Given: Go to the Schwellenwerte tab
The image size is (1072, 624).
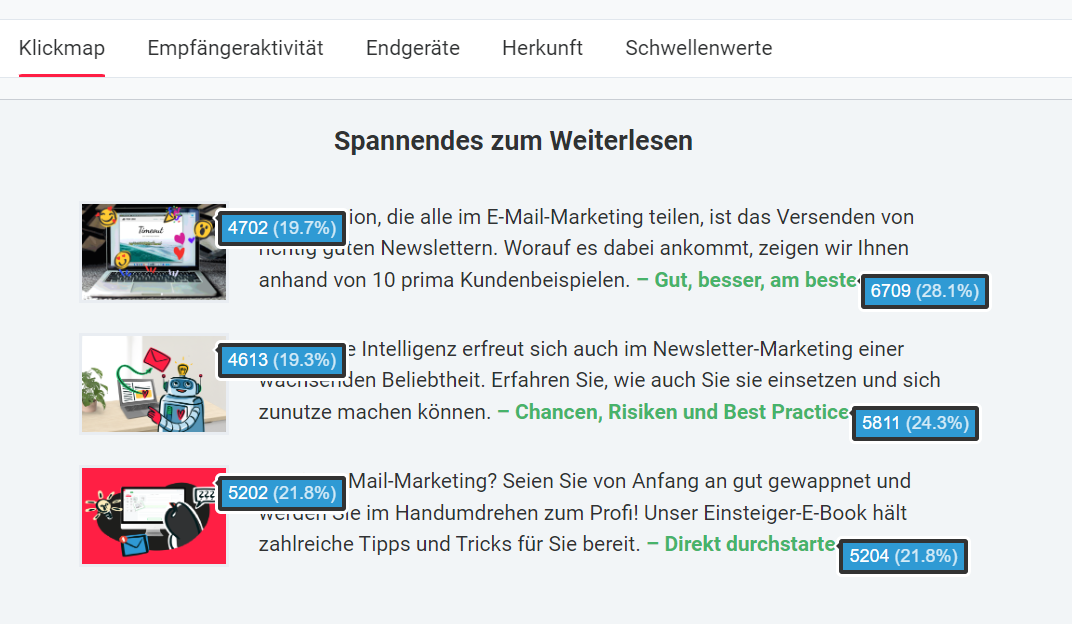Looking at the screenshot, I should pyautogui.click(x=698, y=48).
